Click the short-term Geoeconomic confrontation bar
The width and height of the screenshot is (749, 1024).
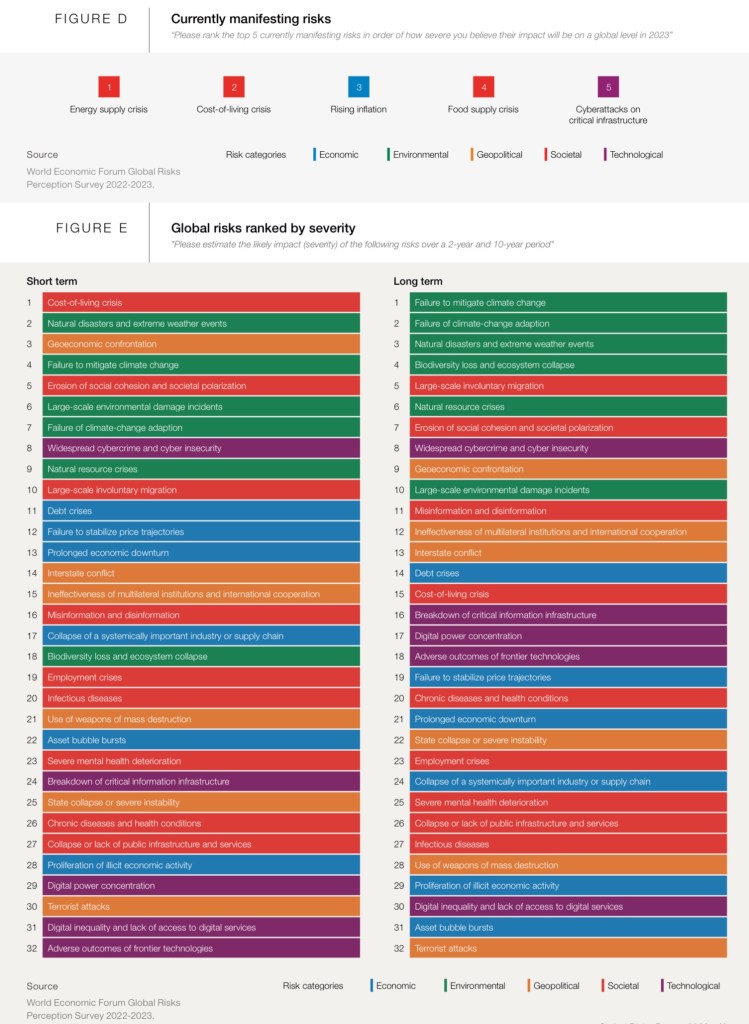tap(200, 344)
